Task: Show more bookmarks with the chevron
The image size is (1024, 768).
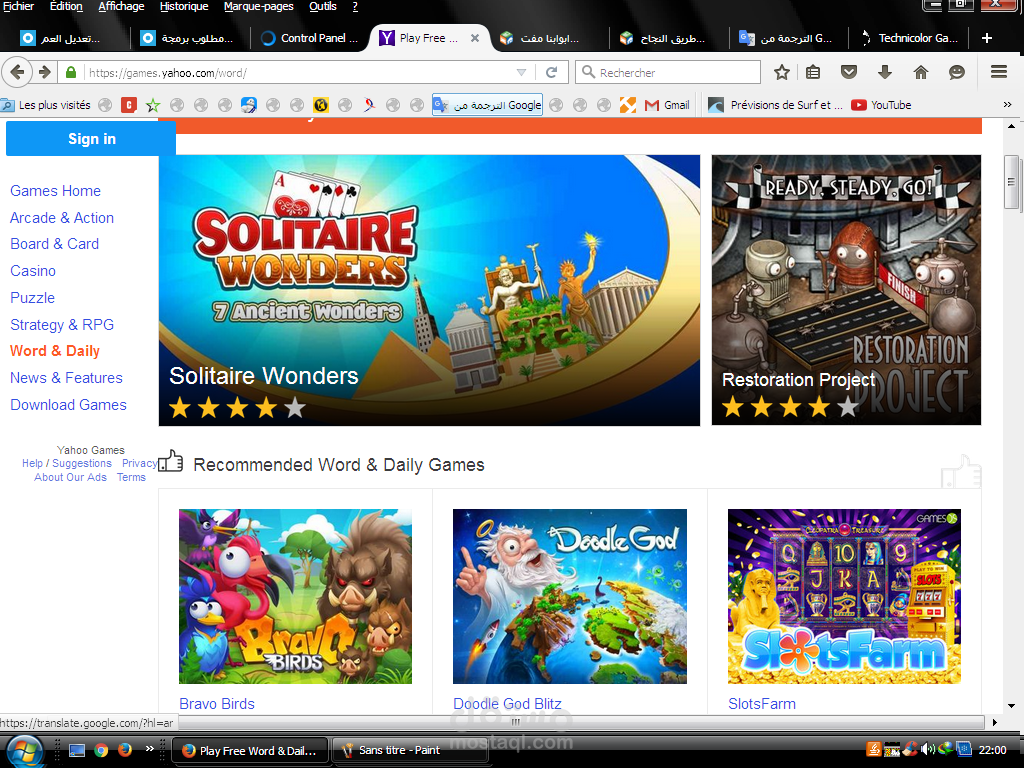Action: point(1007,104)
